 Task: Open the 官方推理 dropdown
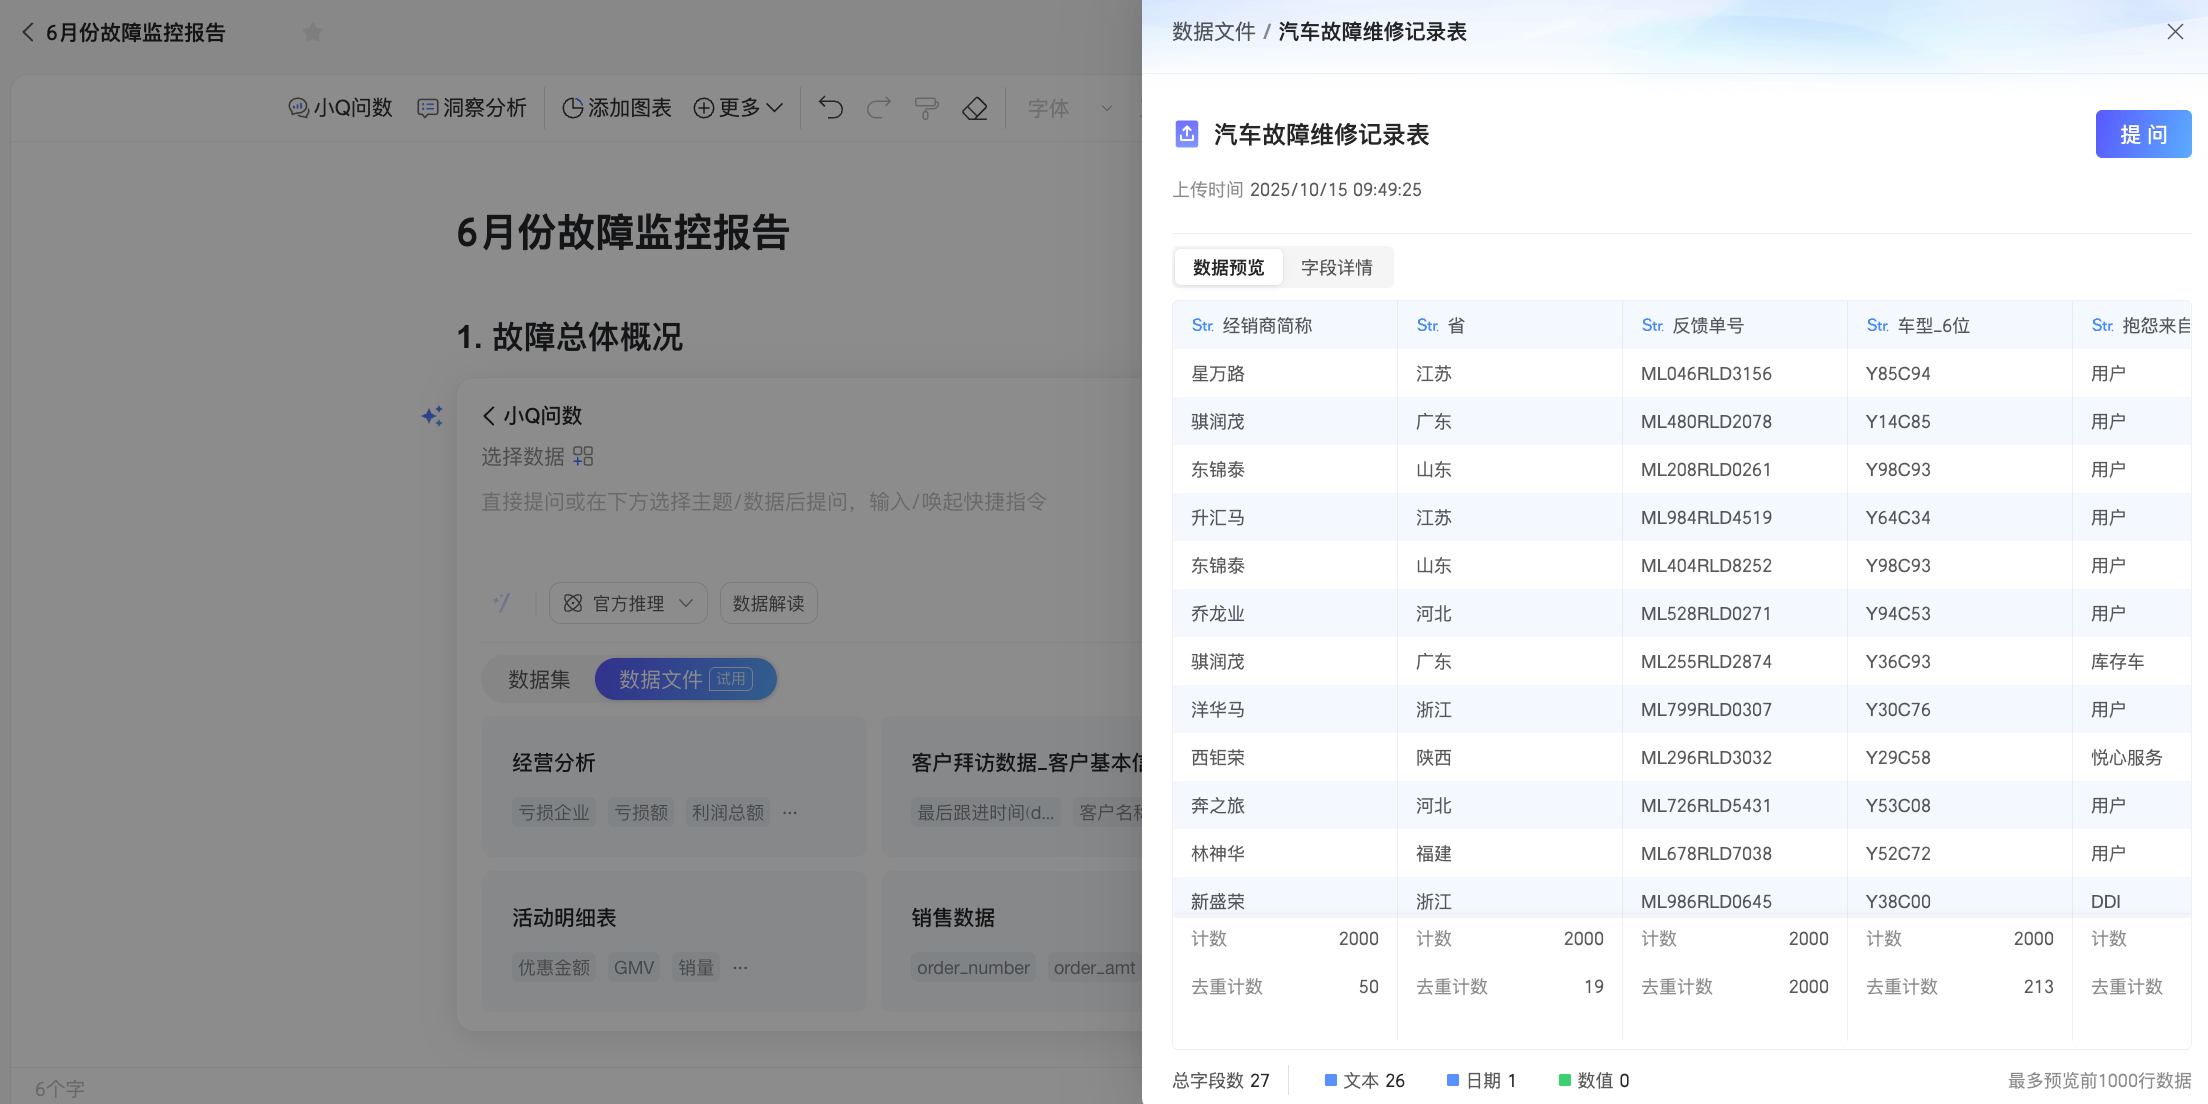point(628,603)
